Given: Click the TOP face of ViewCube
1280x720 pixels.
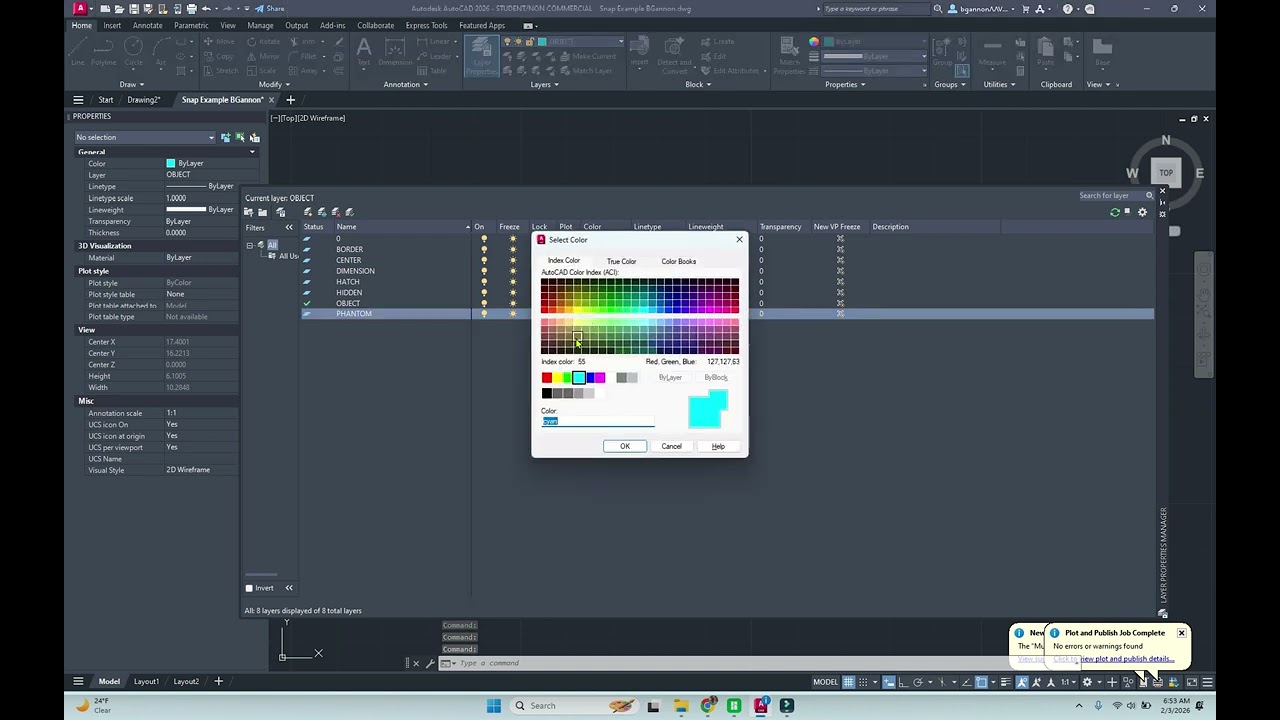Looking at the screenshot, I should [1166, 173].
